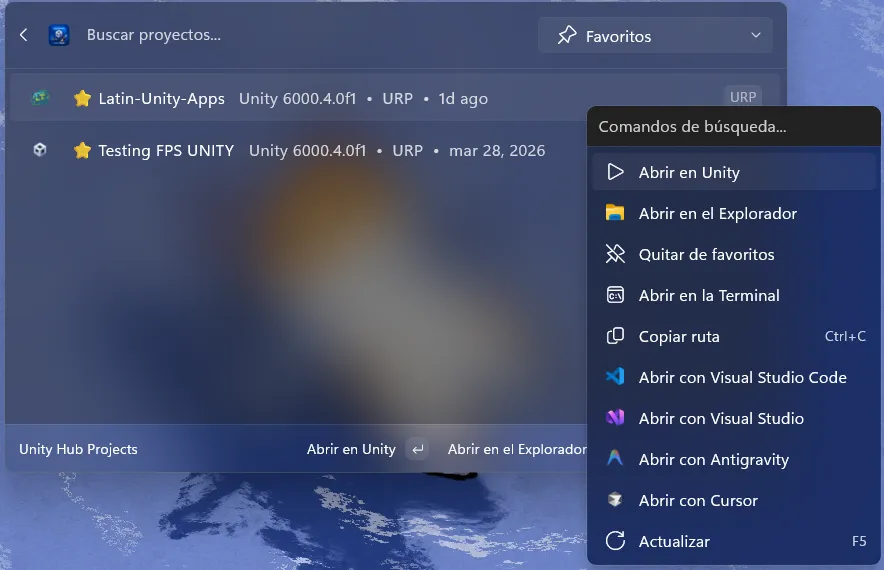Choose Abrir con Cursor
This screenshot has height=570, width=884.
coord(733,500)
